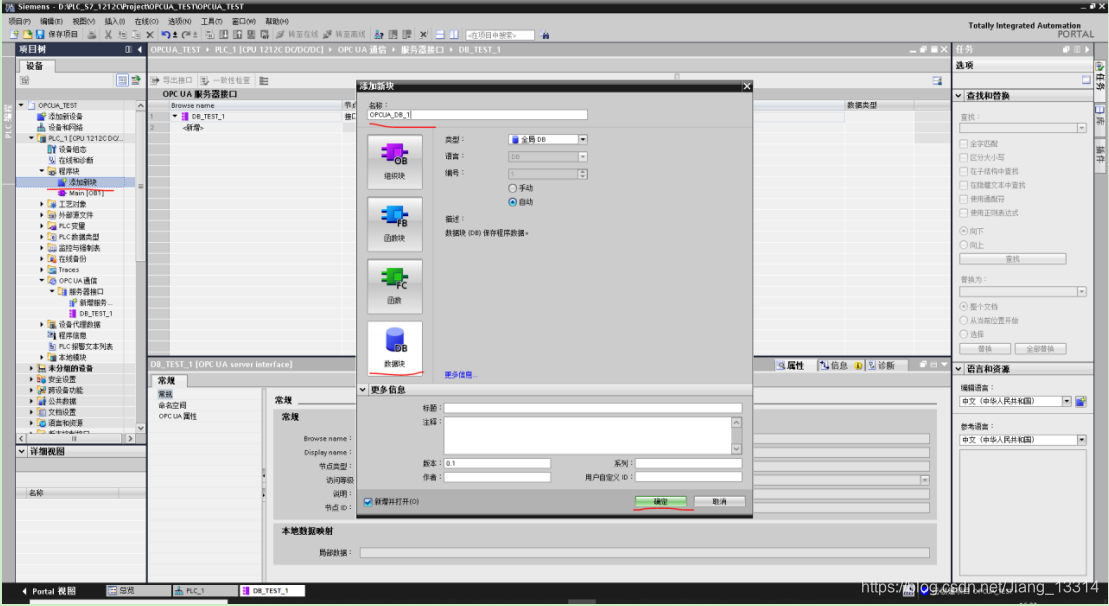1109x606 pixels.
Task: Select the 数据块 DB block icon
Action: coord(395,348)
